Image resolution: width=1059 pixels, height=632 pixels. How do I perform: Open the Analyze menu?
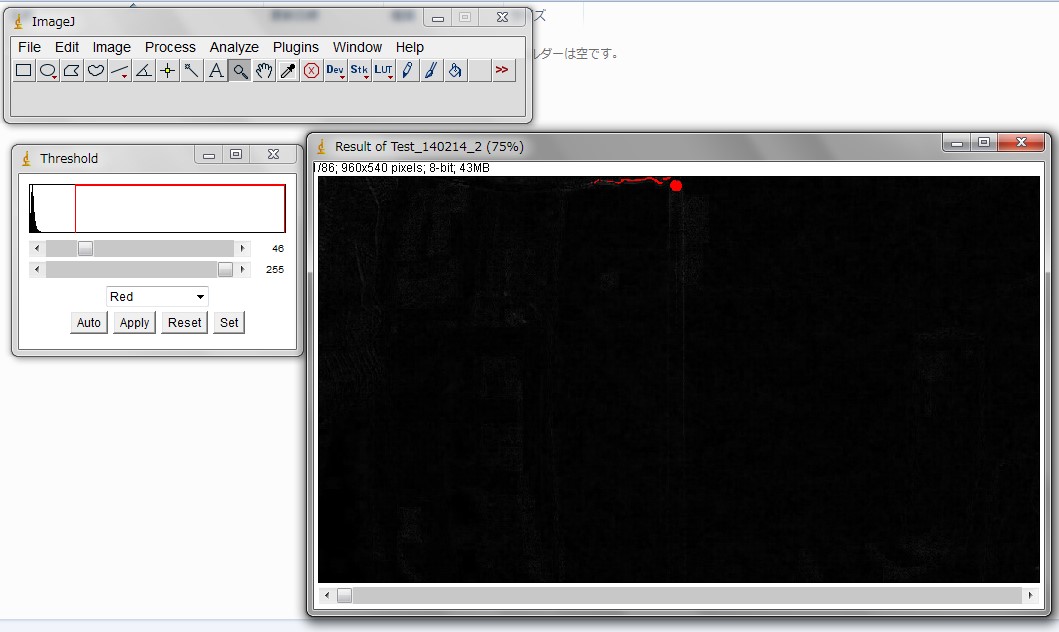pyautogui.click(x=234, y=47)
